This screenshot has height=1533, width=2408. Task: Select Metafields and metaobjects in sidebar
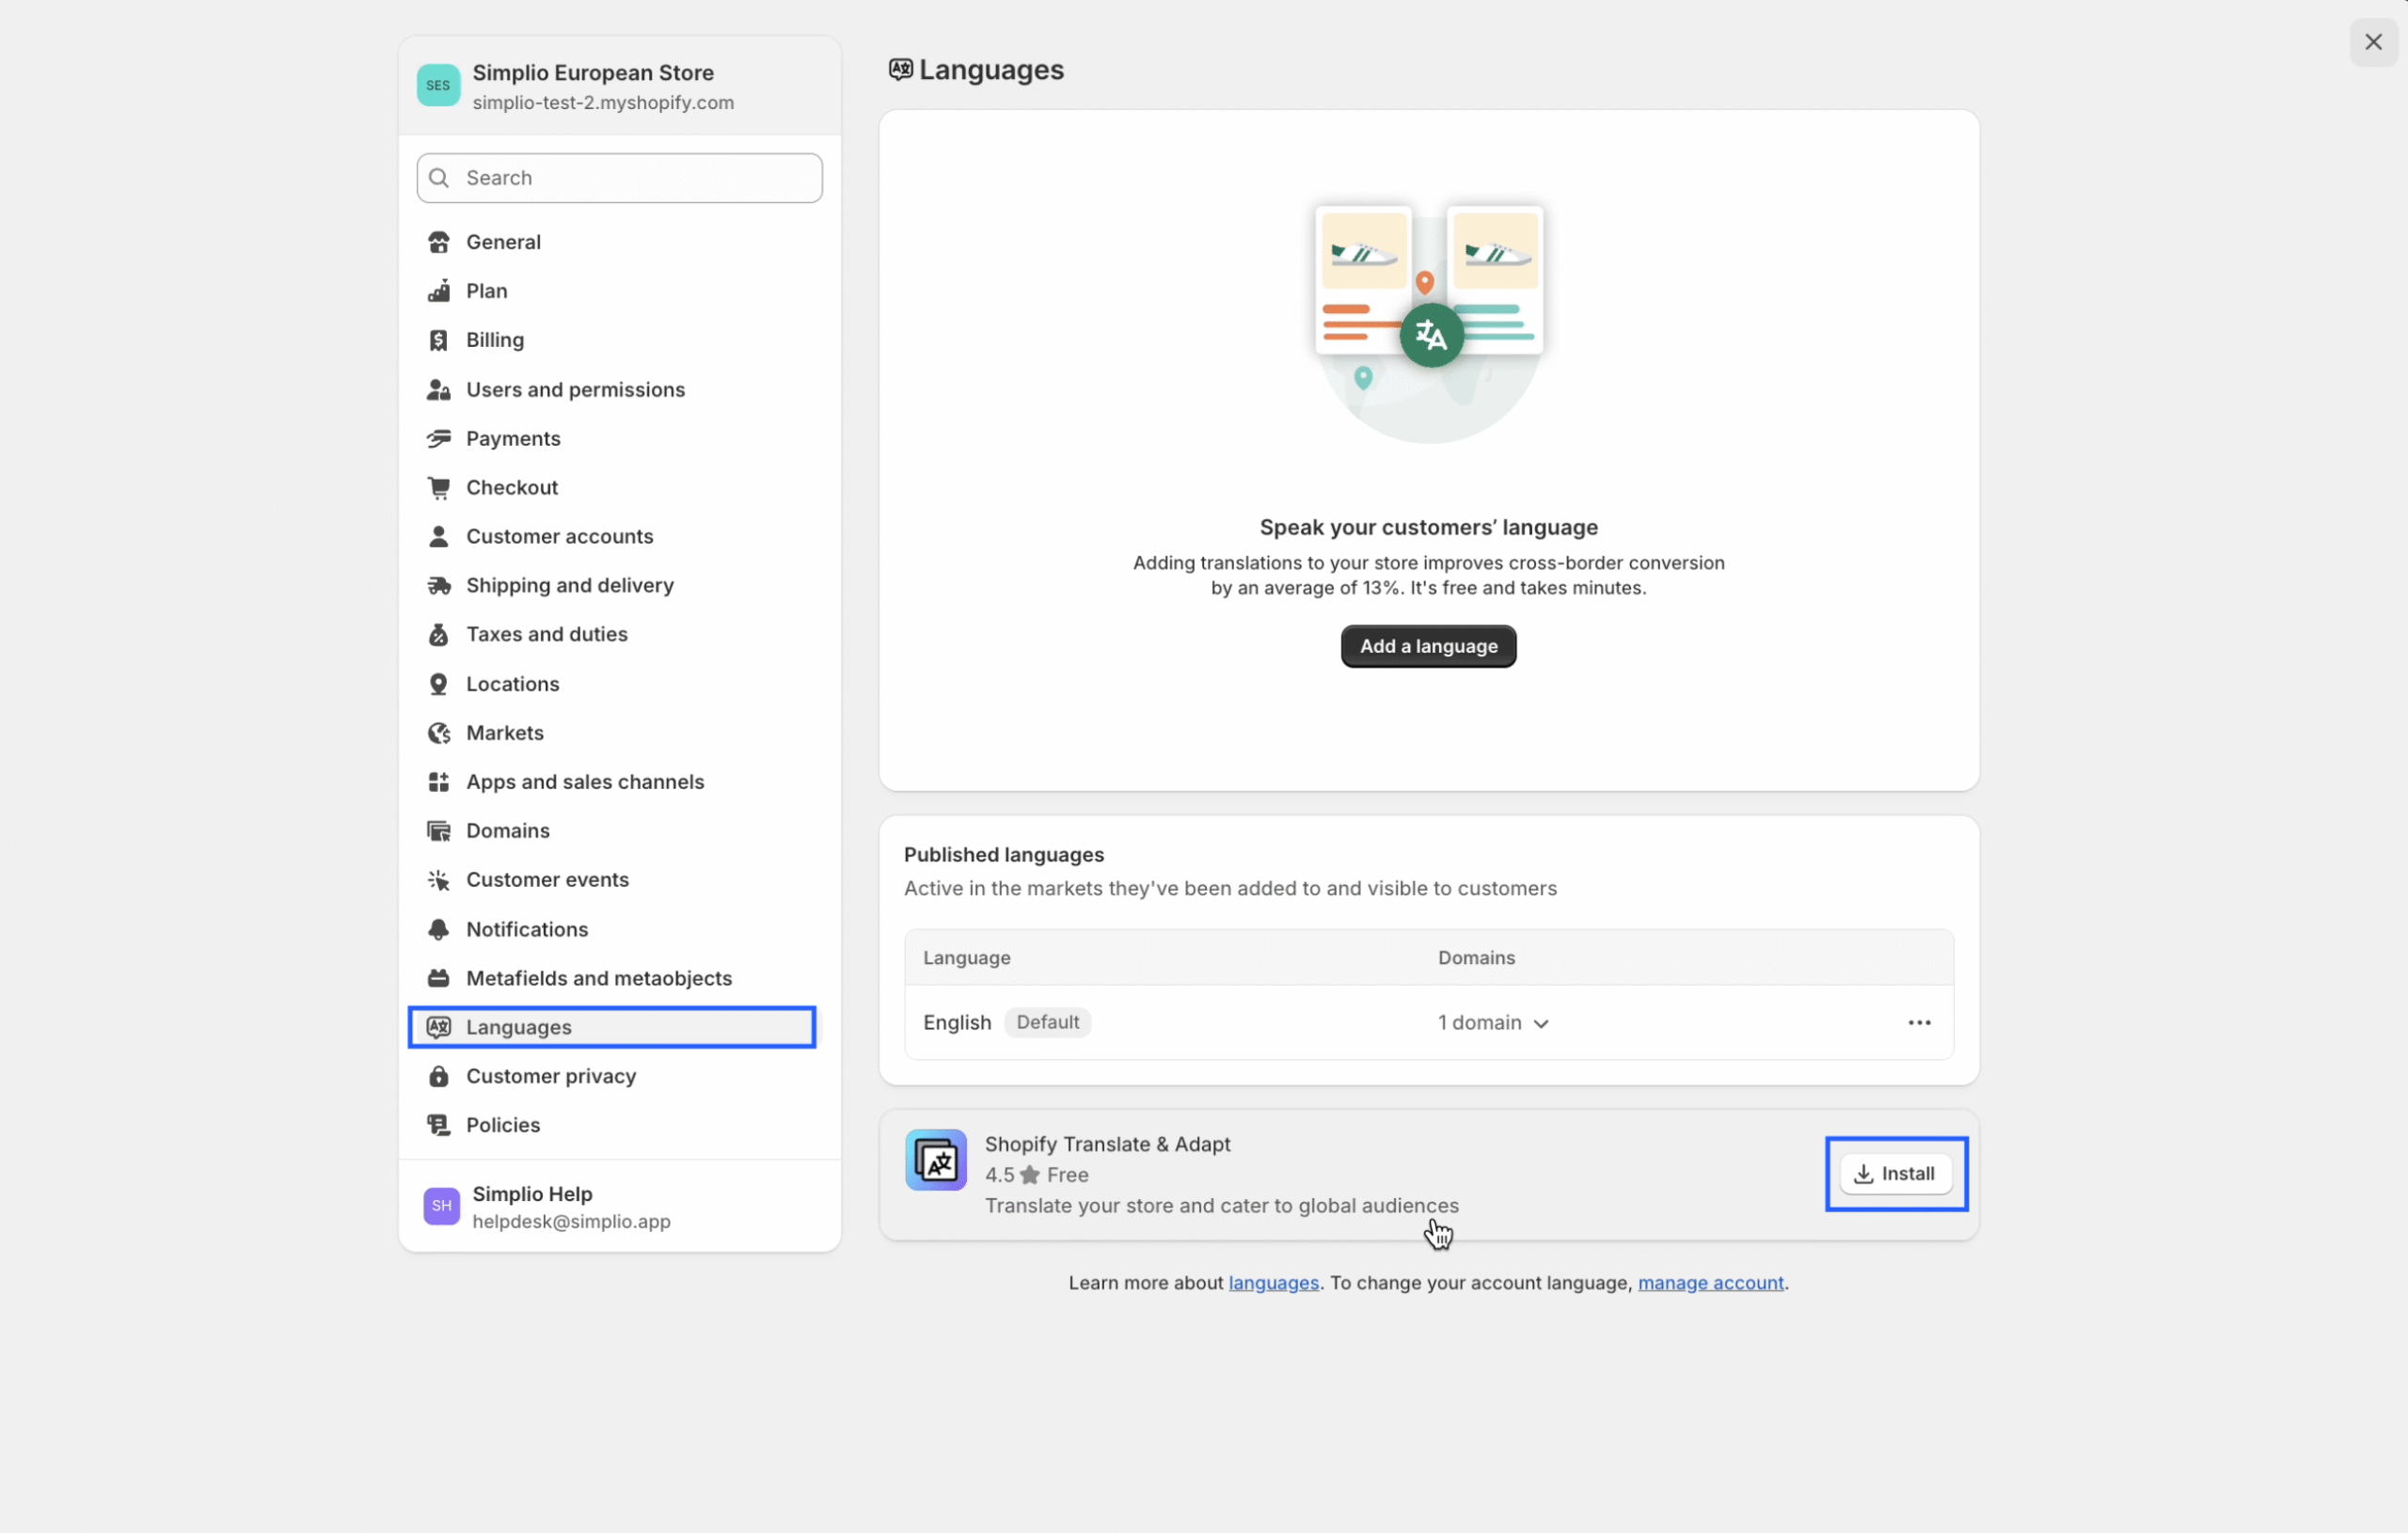tap(598, 978)
